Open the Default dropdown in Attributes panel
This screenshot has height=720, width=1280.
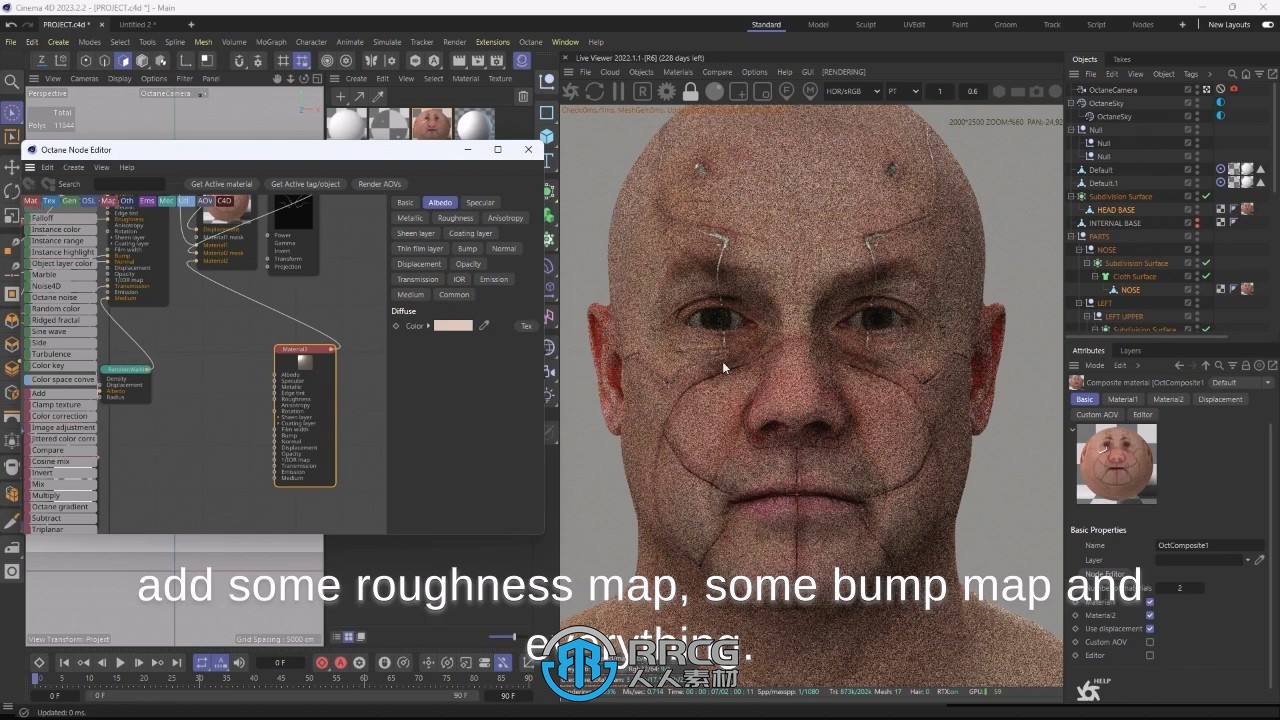click(1241, 383)
